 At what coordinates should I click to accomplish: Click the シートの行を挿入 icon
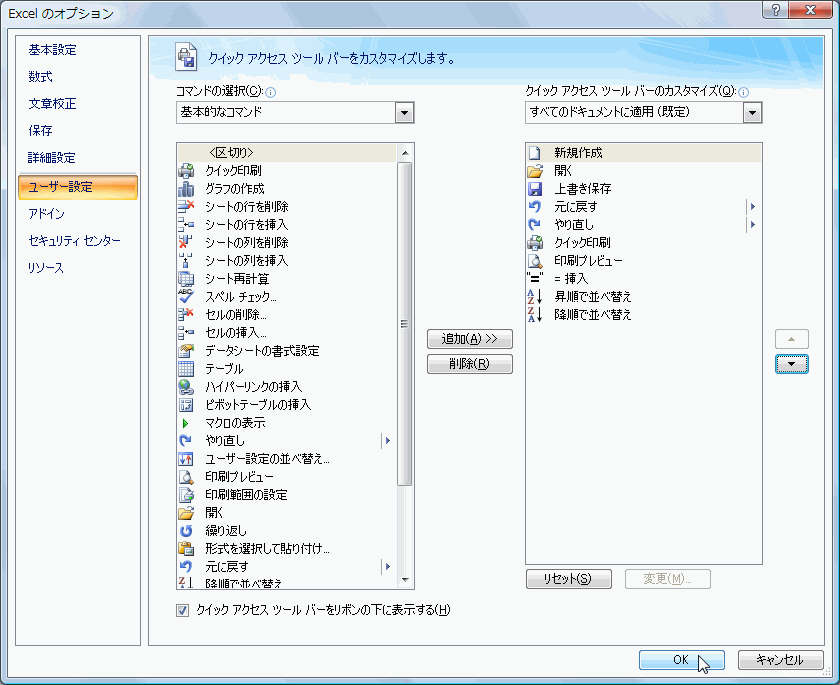pos(186,225)
